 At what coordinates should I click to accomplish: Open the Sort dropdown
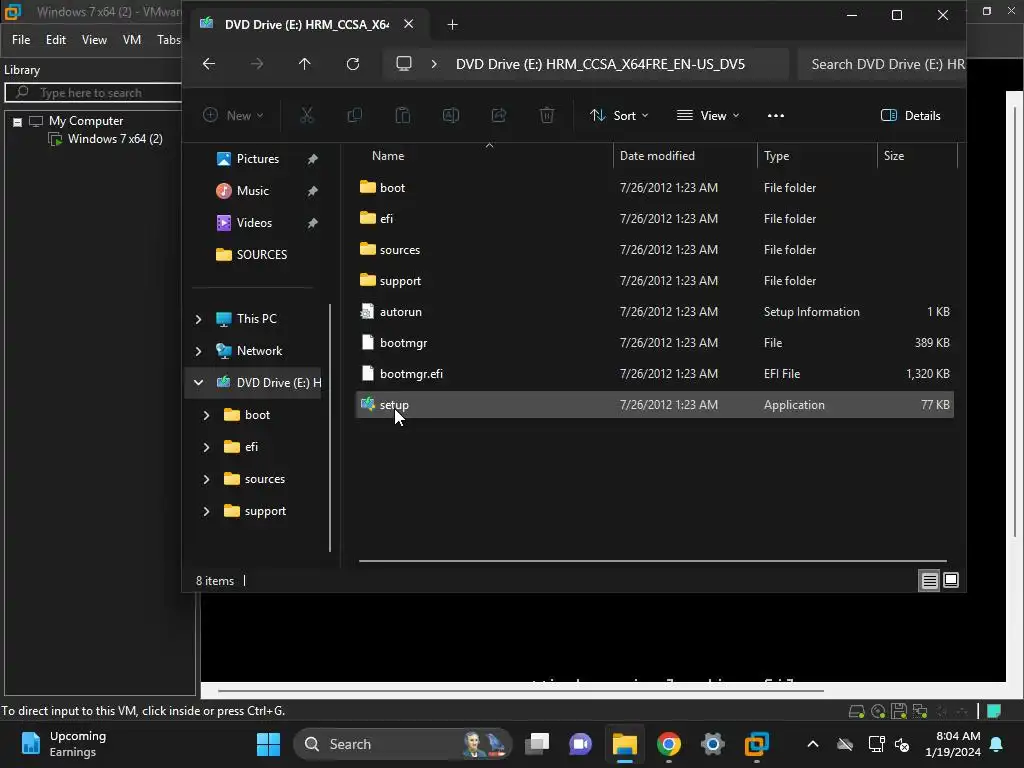click(619, 116)
